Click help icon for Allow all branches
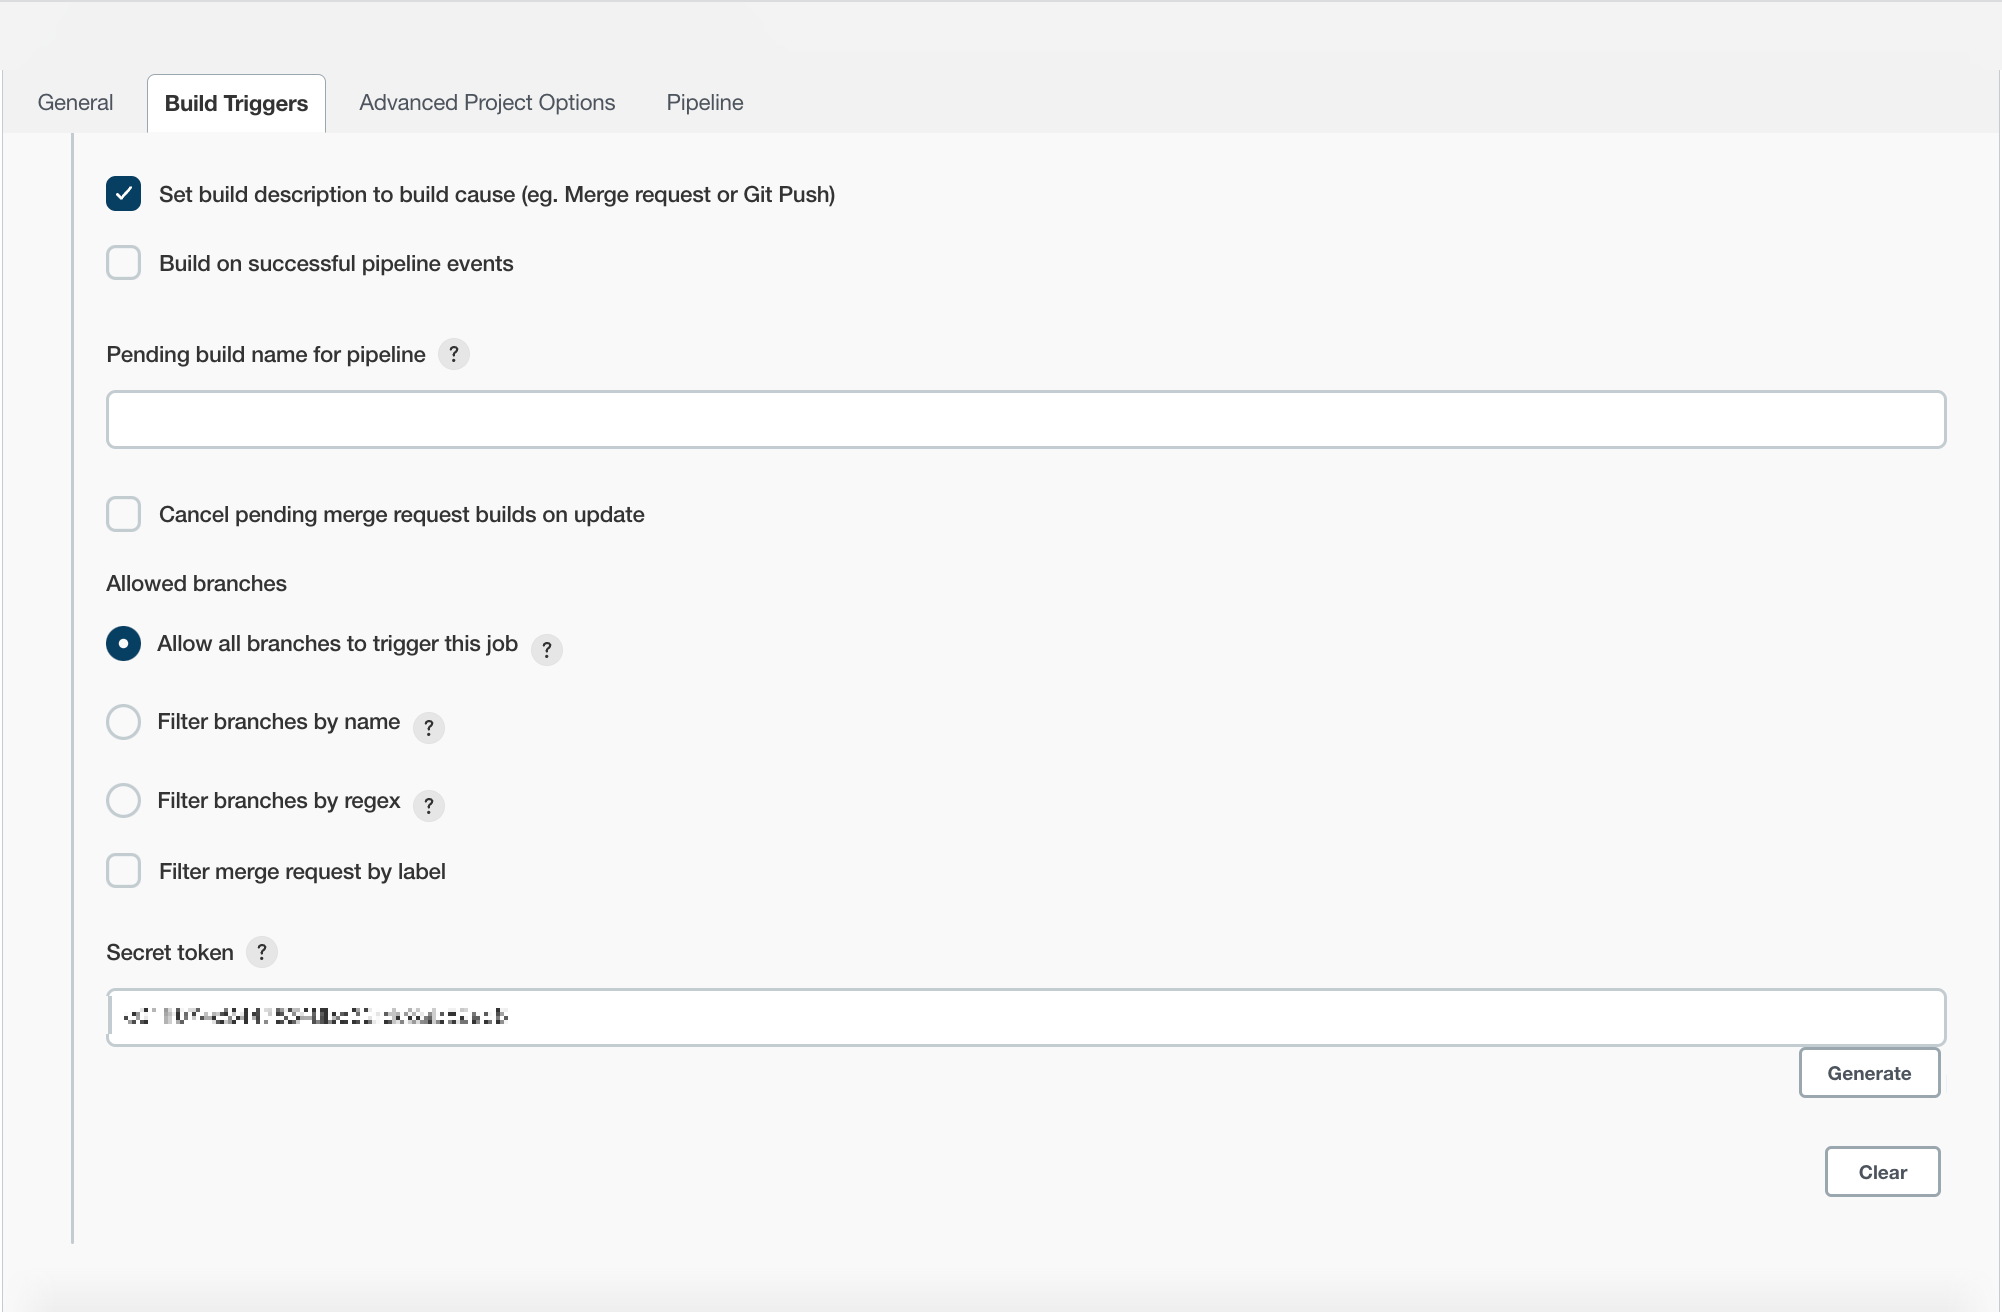This screenshot has width=2002, height=1312. [546, 649]
